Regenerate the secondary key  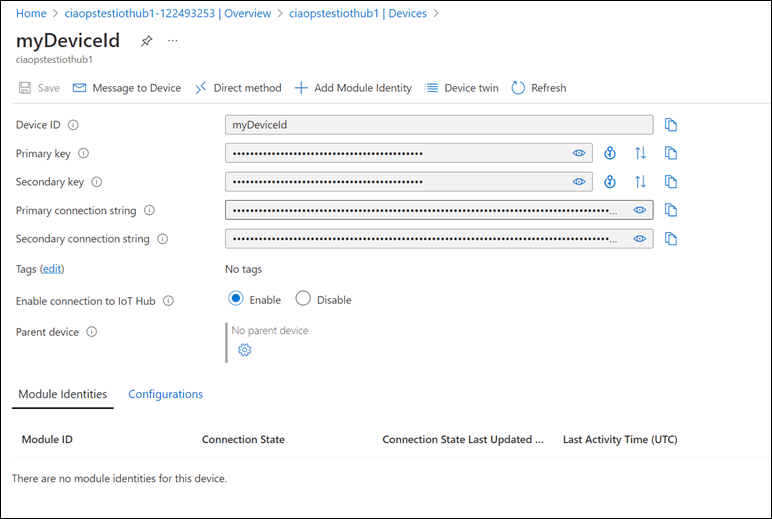610,182
